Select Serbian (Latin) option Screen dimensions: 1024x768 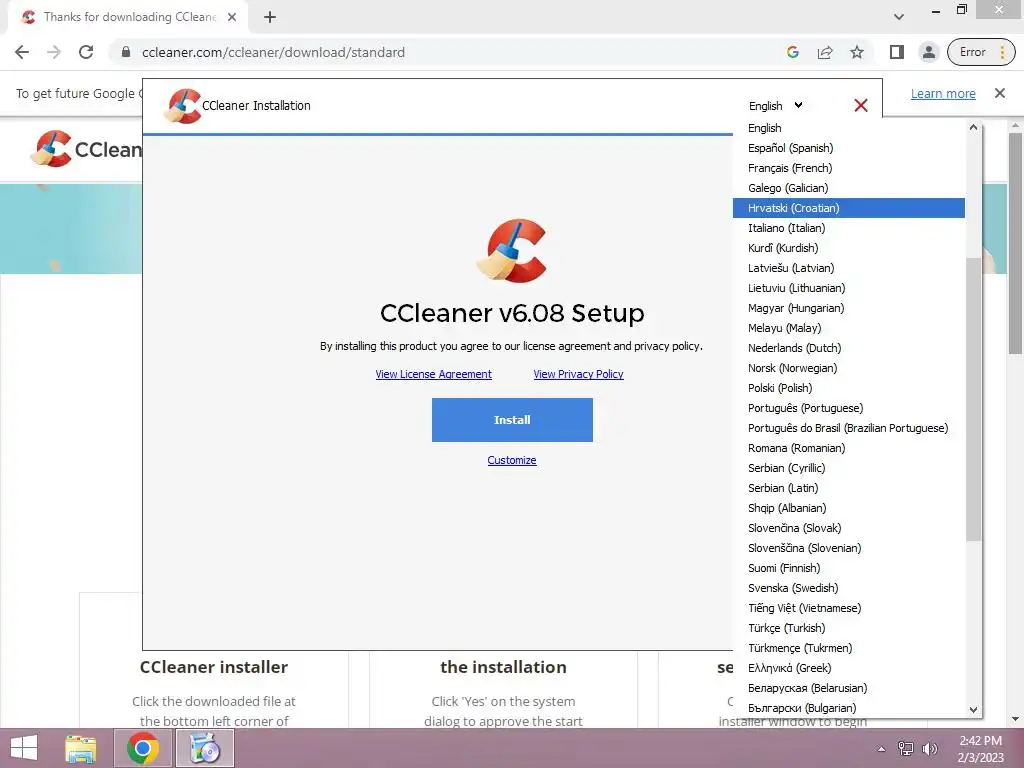point(848,488)
